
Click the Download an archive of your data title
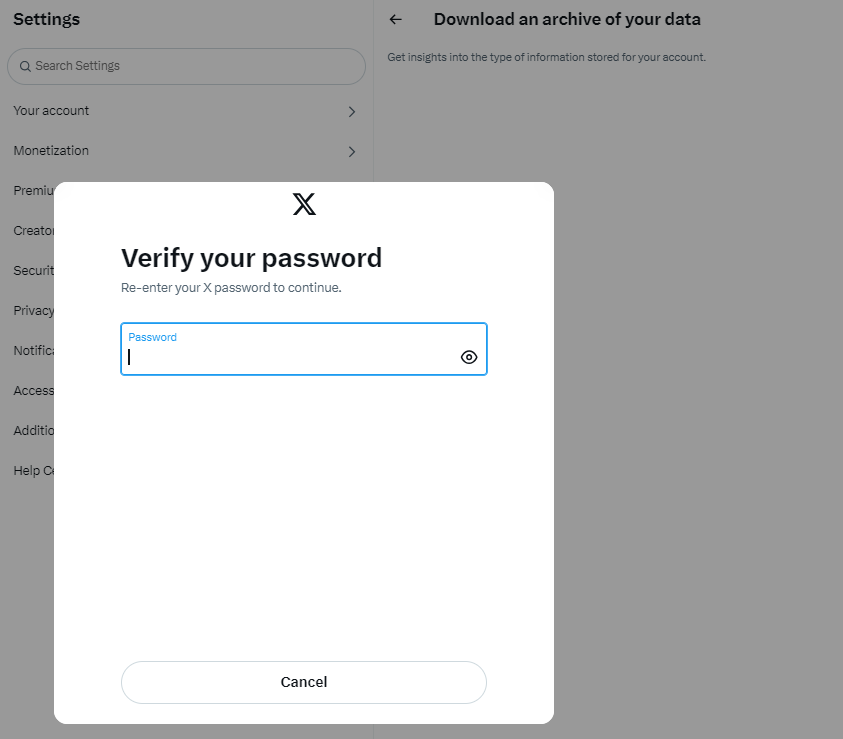click(x=567, y=19)
